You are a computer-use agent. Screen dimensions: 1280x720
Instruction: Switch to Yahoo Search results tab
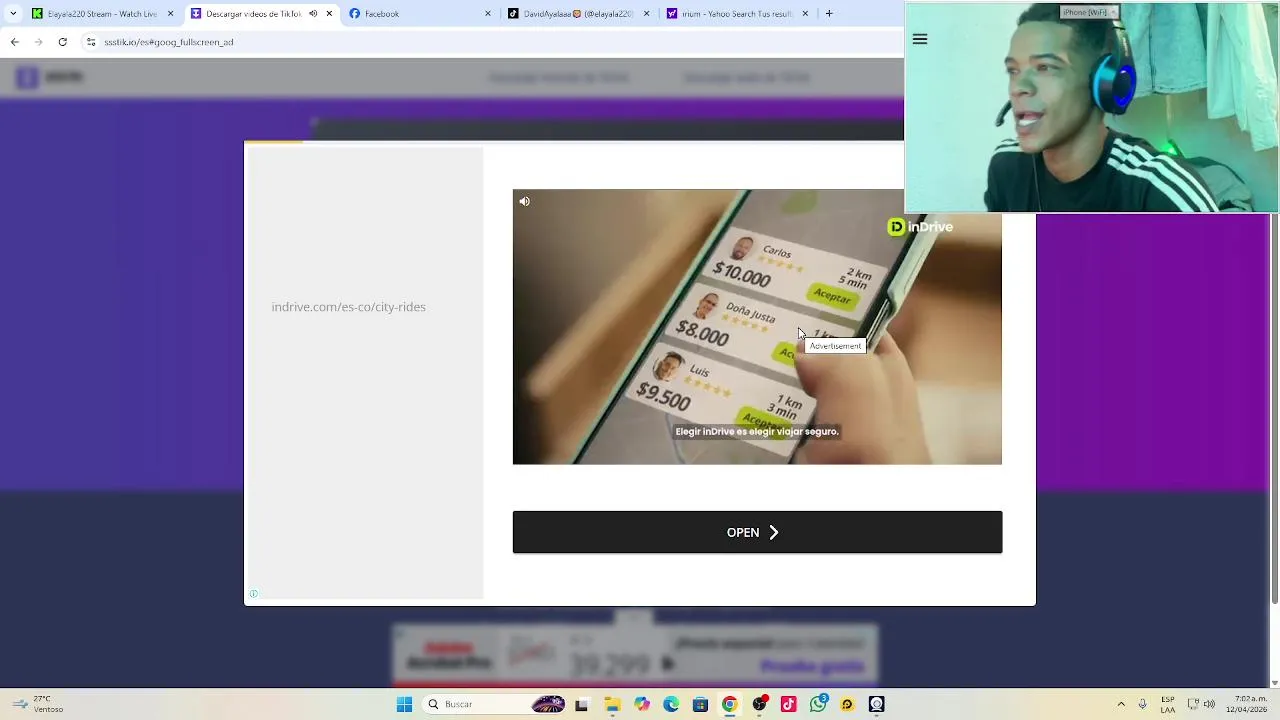coord(736,14)
